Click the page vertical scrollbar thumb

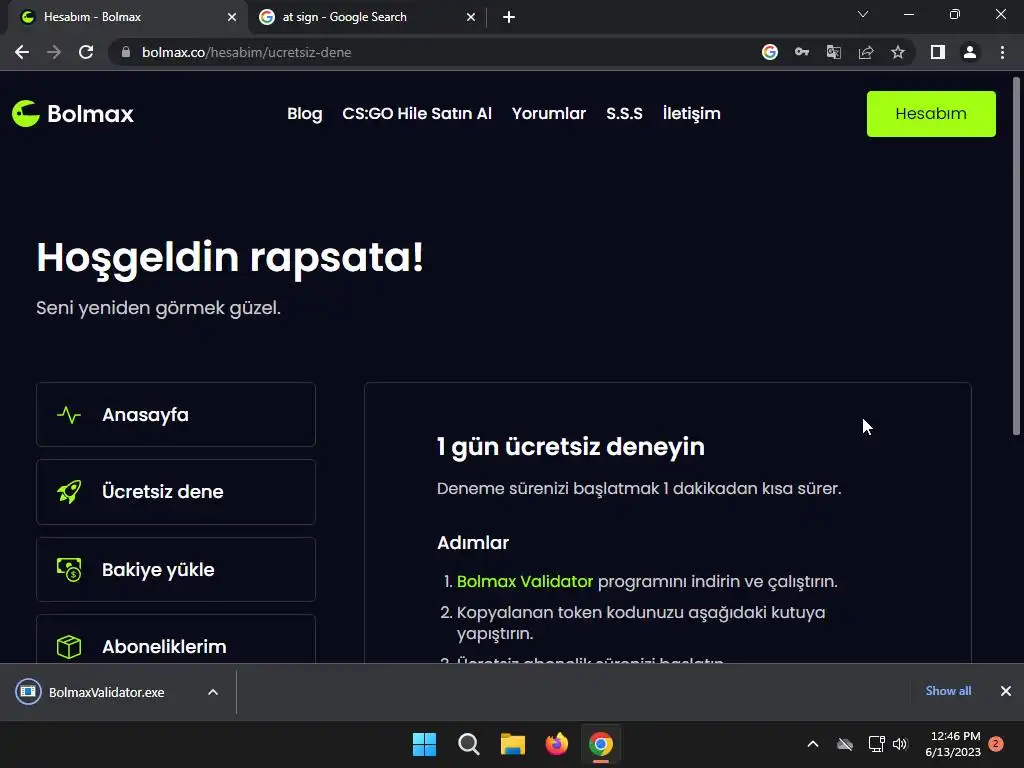(1016, 256)
